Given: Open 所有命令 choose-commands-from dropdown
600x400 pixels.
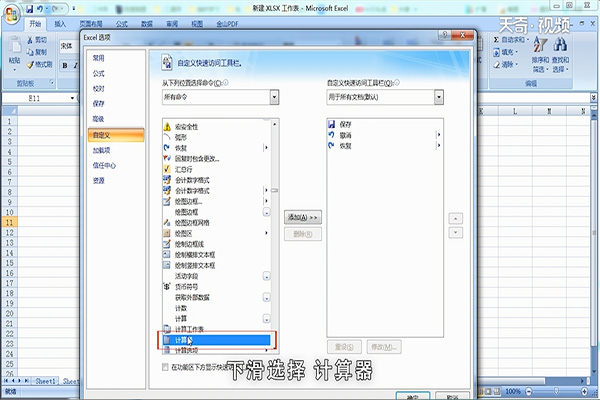Looking at the screenshot, I should coord(274,97).
